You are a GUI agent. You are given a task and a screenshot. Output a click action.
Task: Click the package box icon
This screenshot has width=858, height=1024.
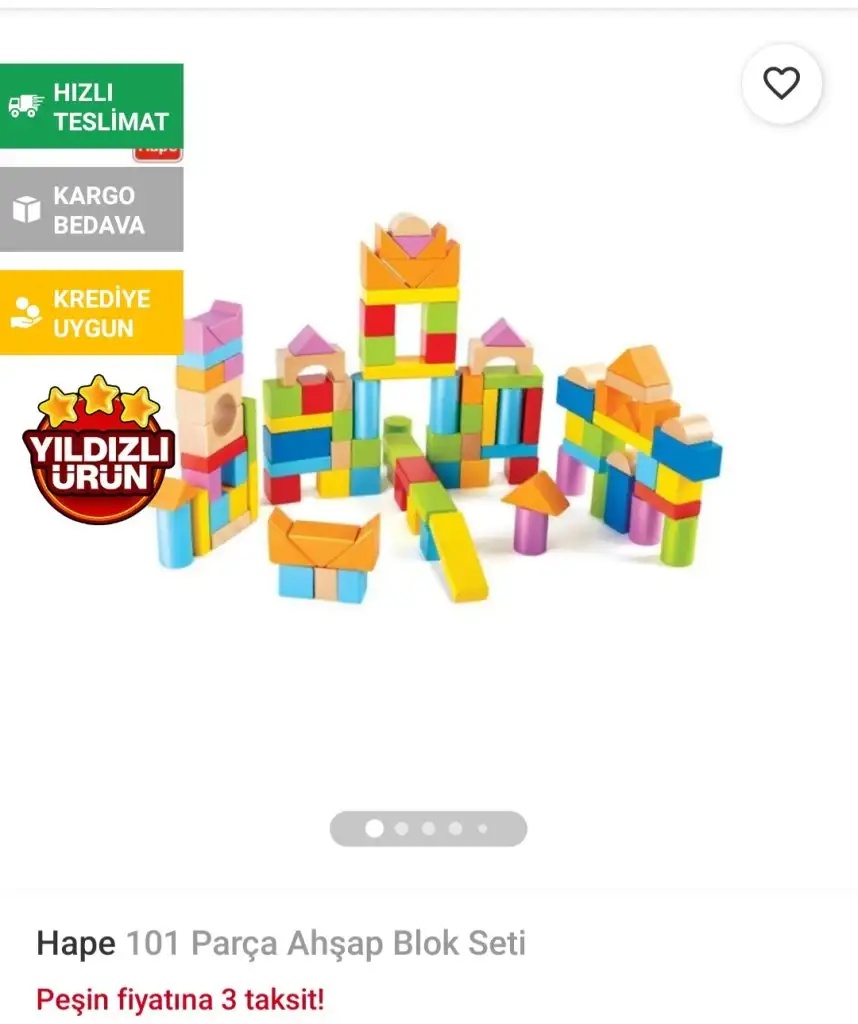(27, 210)
